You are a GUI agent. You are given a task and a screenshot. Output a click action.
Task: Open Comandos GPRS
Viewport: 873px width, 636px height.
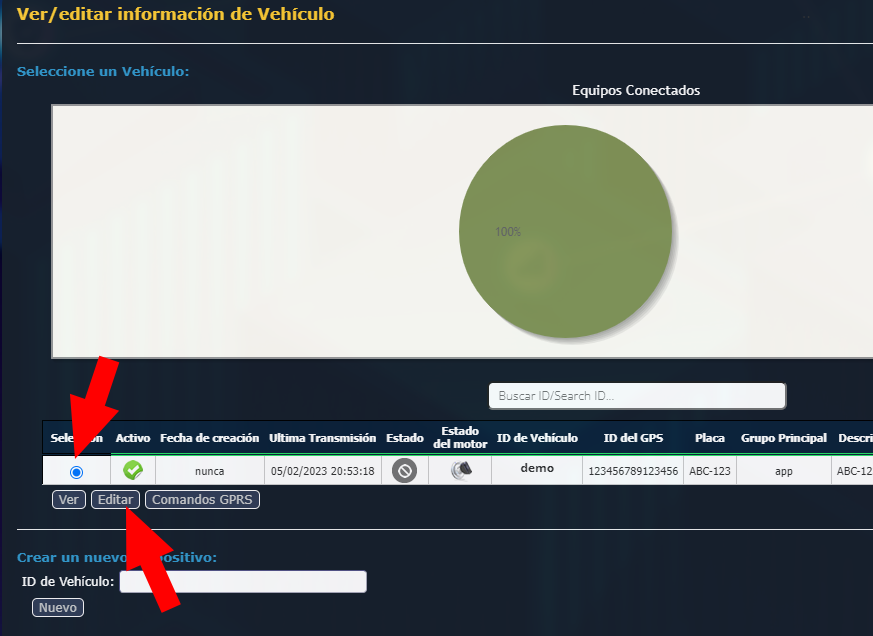pos(202,500)
